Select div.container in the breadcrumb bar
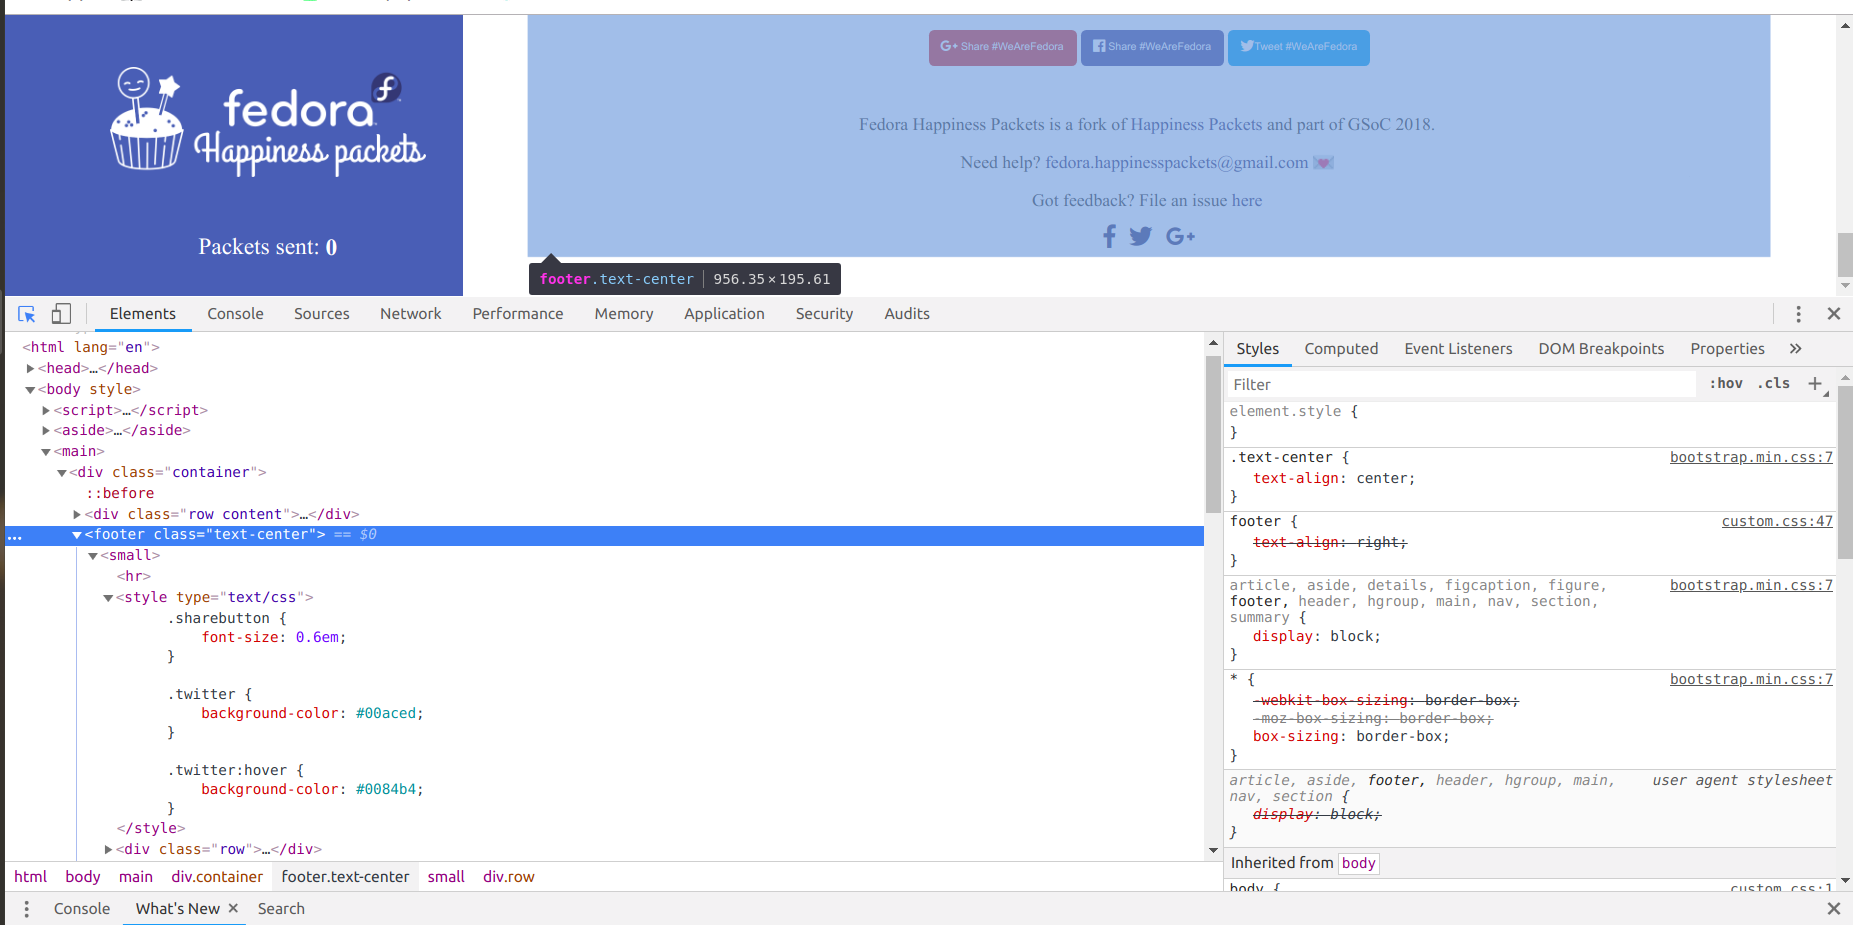 pos(217,877)
